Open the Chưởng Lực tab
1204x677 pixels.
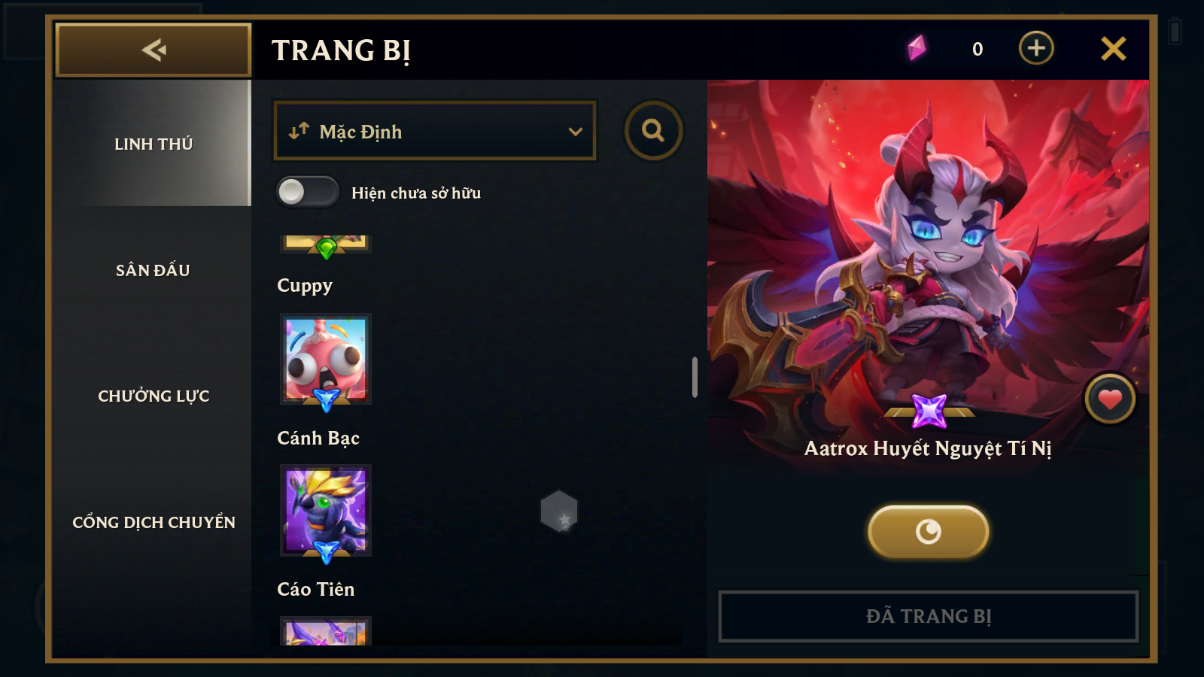(x=153, y=396)
